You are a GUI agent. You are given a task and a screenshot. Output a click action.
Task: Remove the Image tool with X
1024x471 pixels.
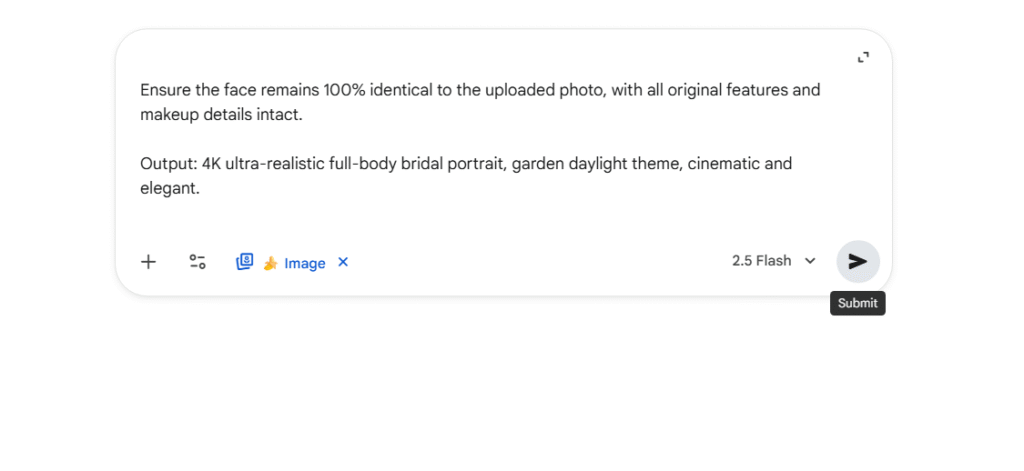pyautogui.click(x=343, y=262)
